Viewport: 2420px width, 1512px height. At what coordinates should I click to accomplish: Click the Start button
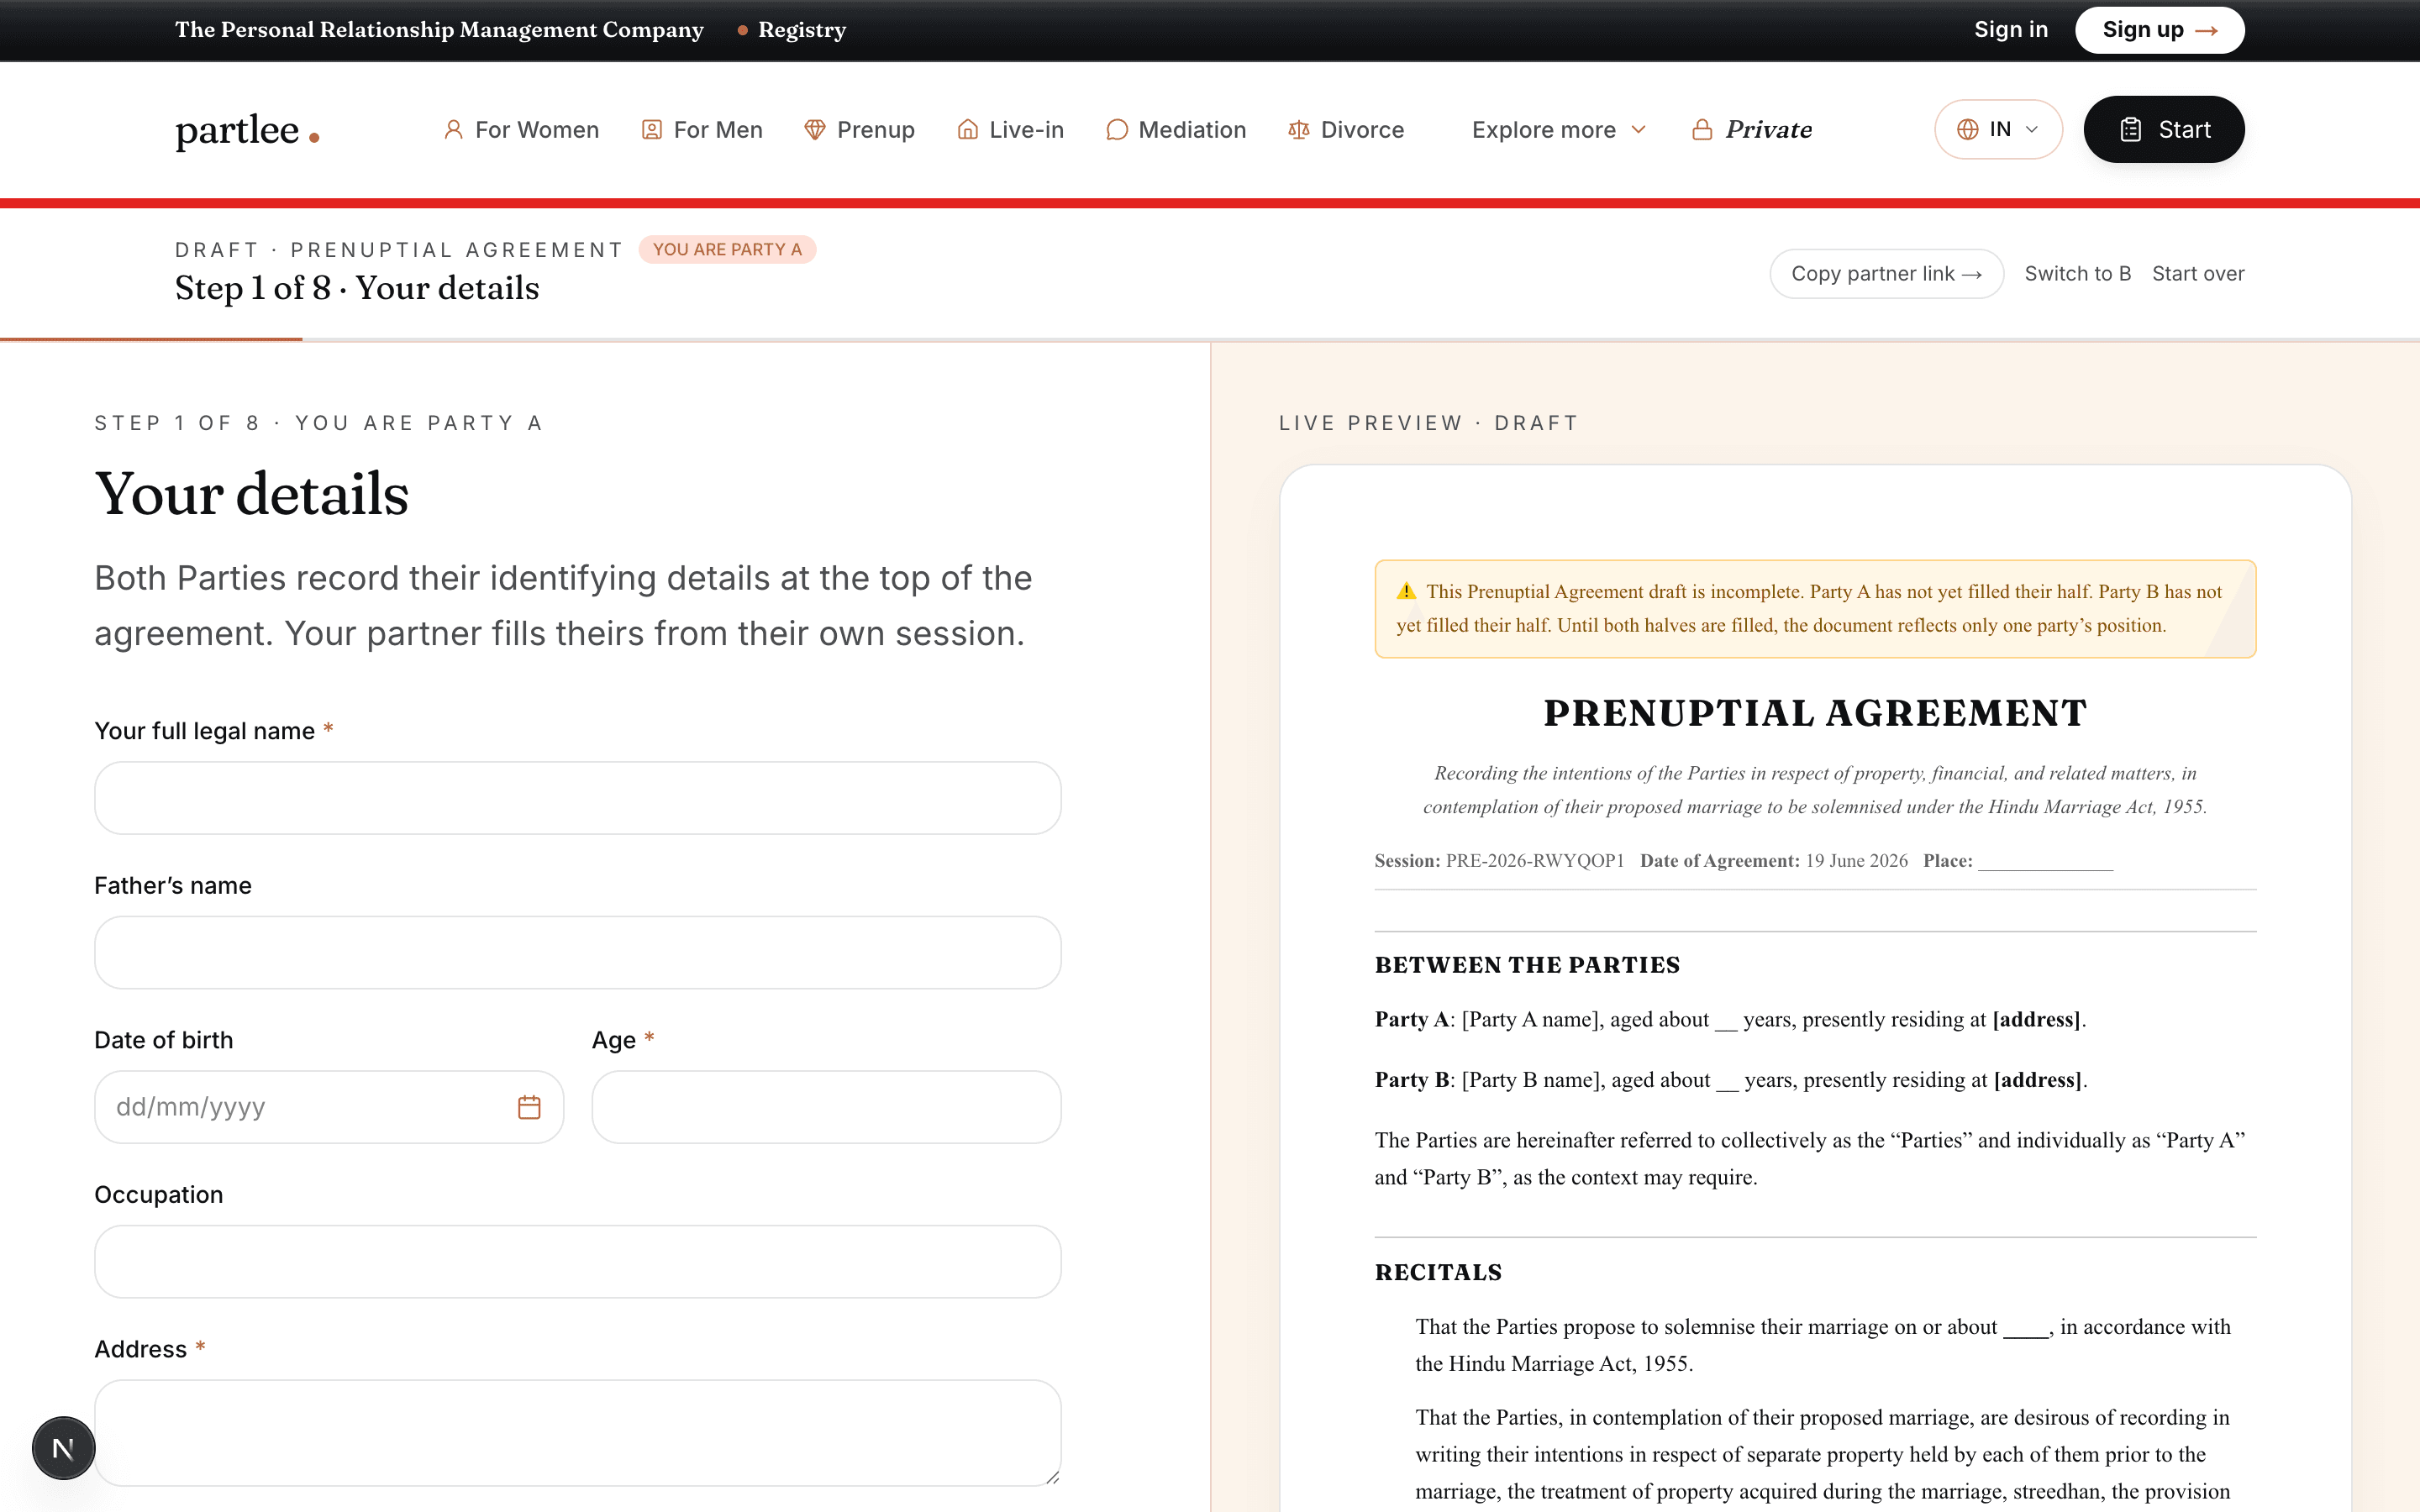point(2164,130)
